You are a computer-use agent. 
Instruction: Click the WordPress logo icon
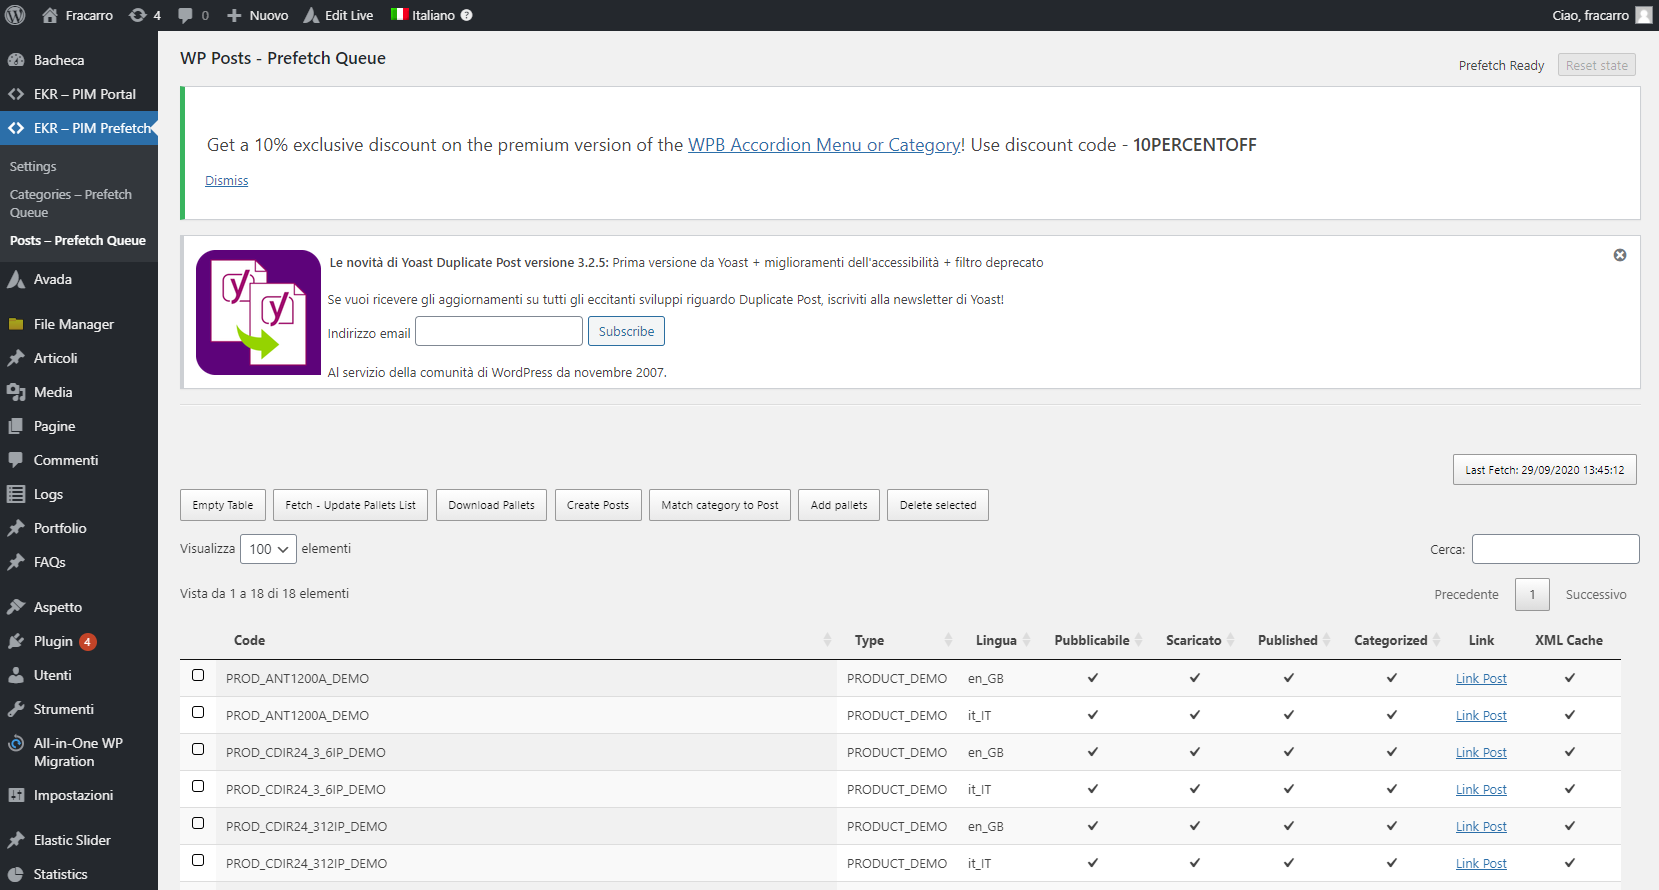(x=16, y=15)
